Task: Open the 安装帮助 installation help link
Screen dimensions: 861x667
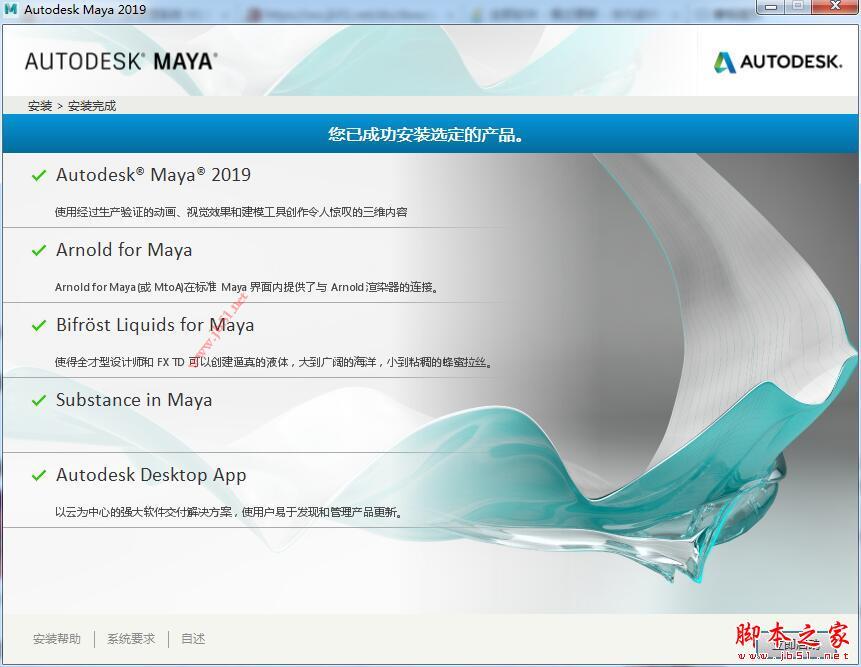Action: point(57,638)
